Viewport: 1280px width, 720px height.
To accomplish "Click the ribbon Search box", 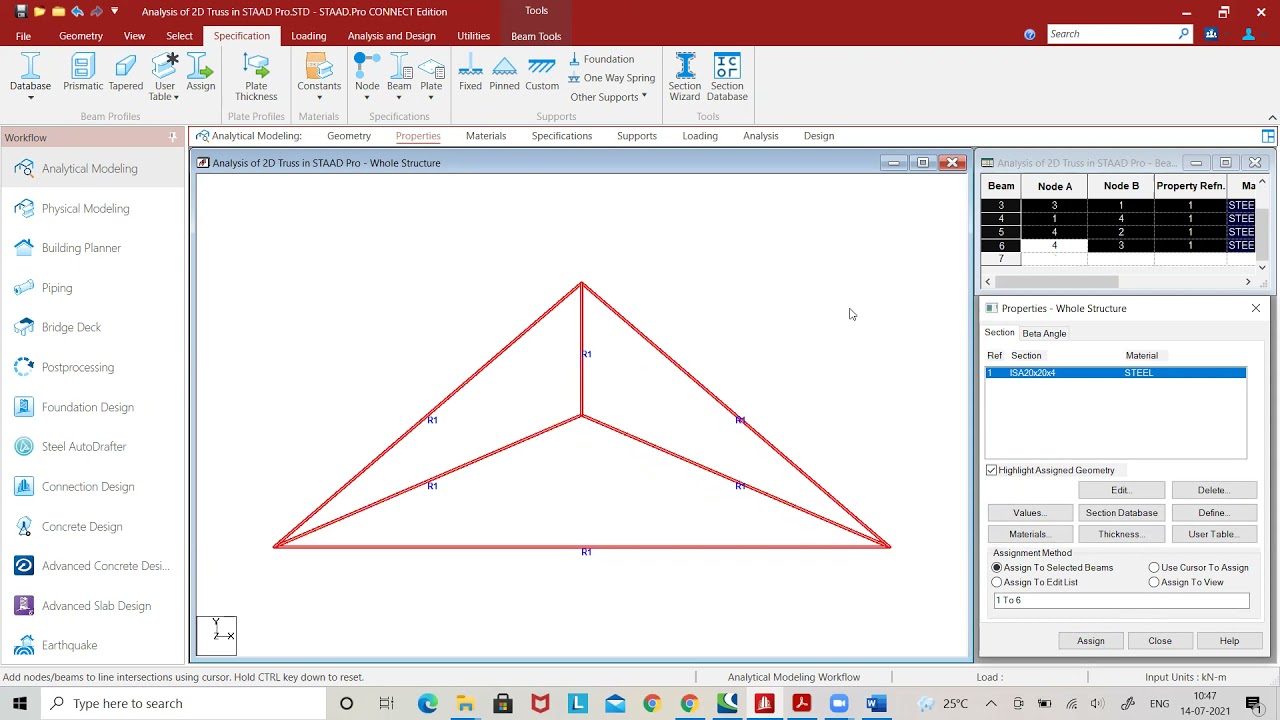I will (x=1120, y=34).
